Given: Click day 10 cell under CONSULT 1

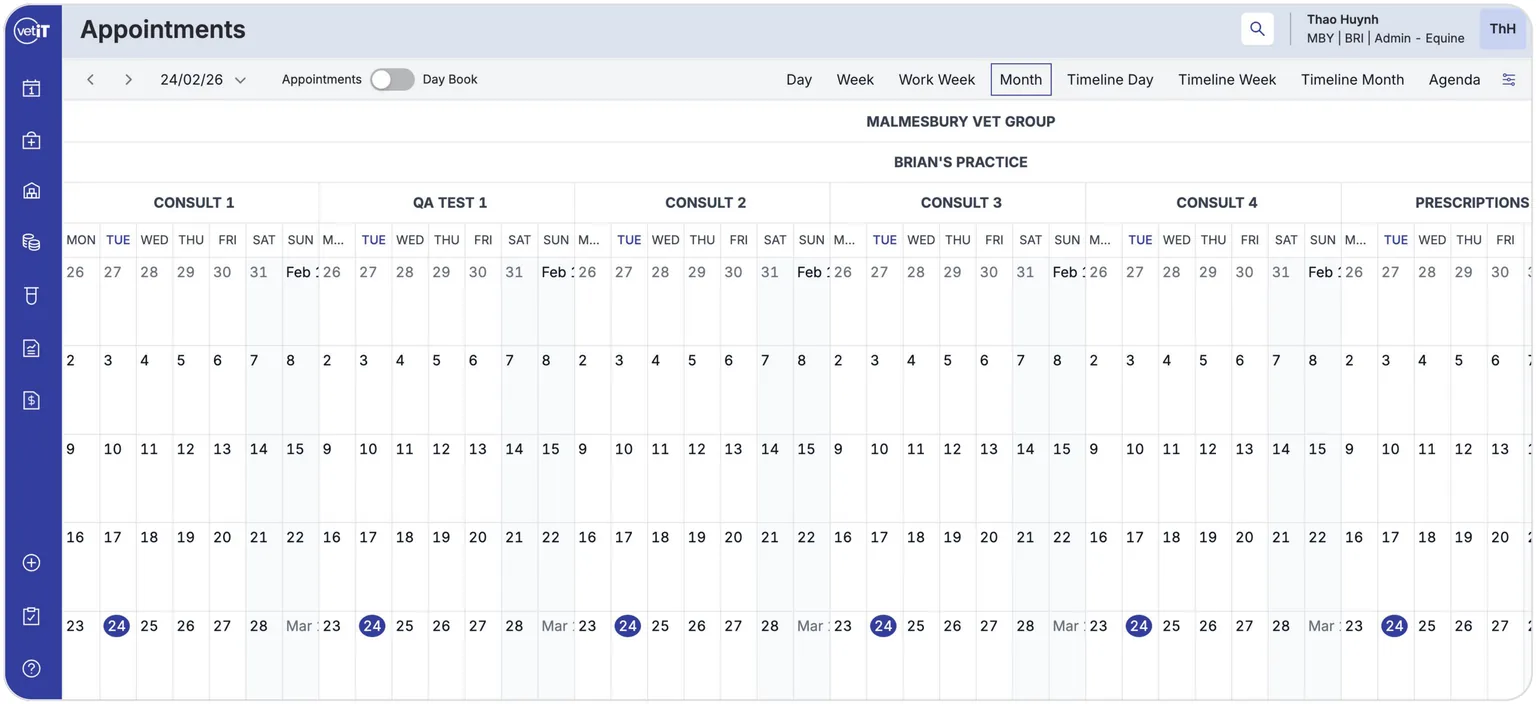Looking at the screenshot, I should click(x=118, y=478).
